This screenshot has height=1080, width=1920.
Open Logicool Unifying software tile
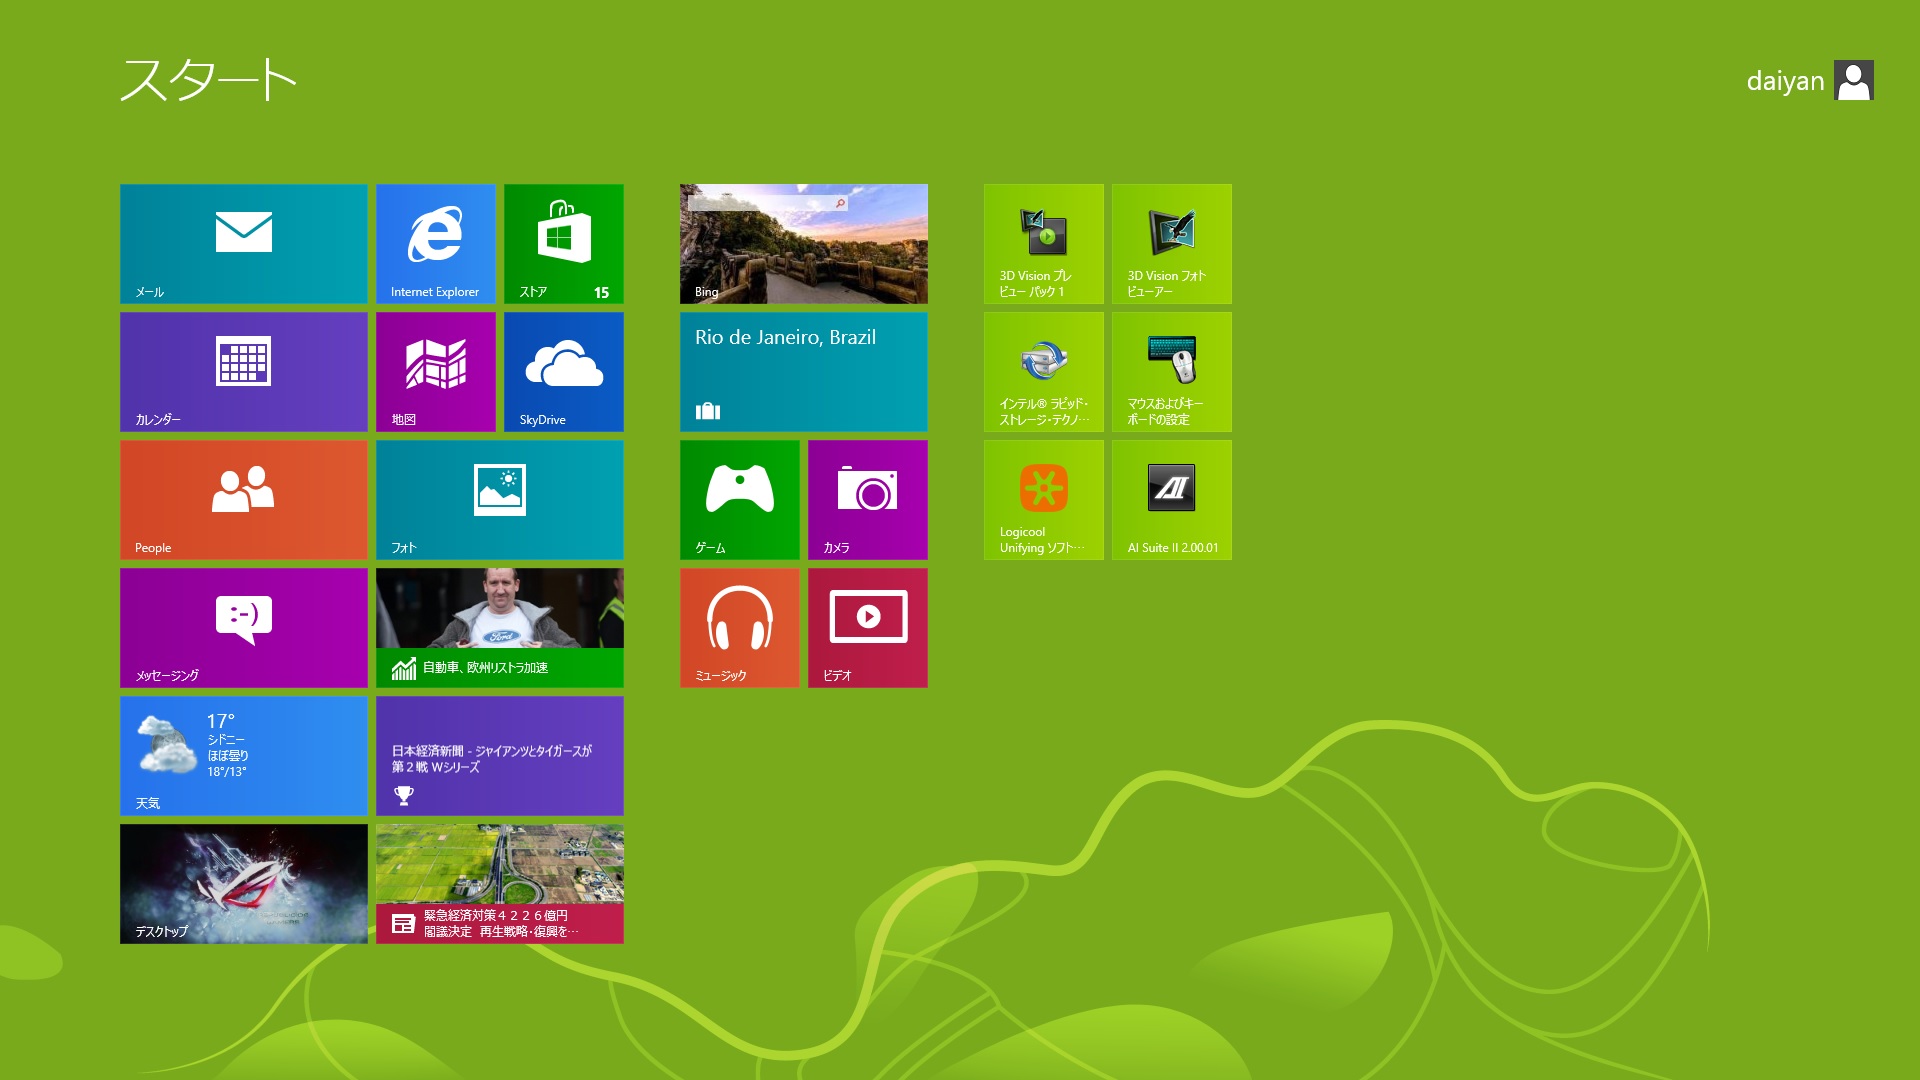[x=1043, y=499]
